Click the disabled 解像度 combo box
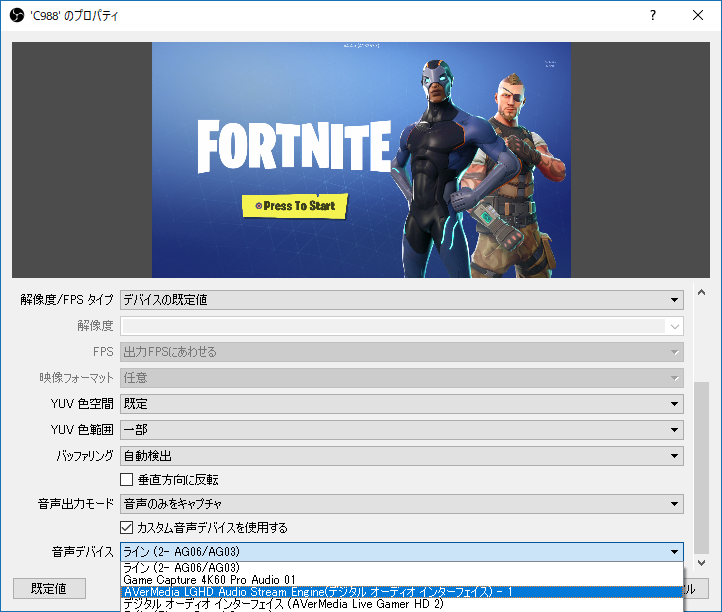Viewport: 722px width, 612px height. (402, 326)
